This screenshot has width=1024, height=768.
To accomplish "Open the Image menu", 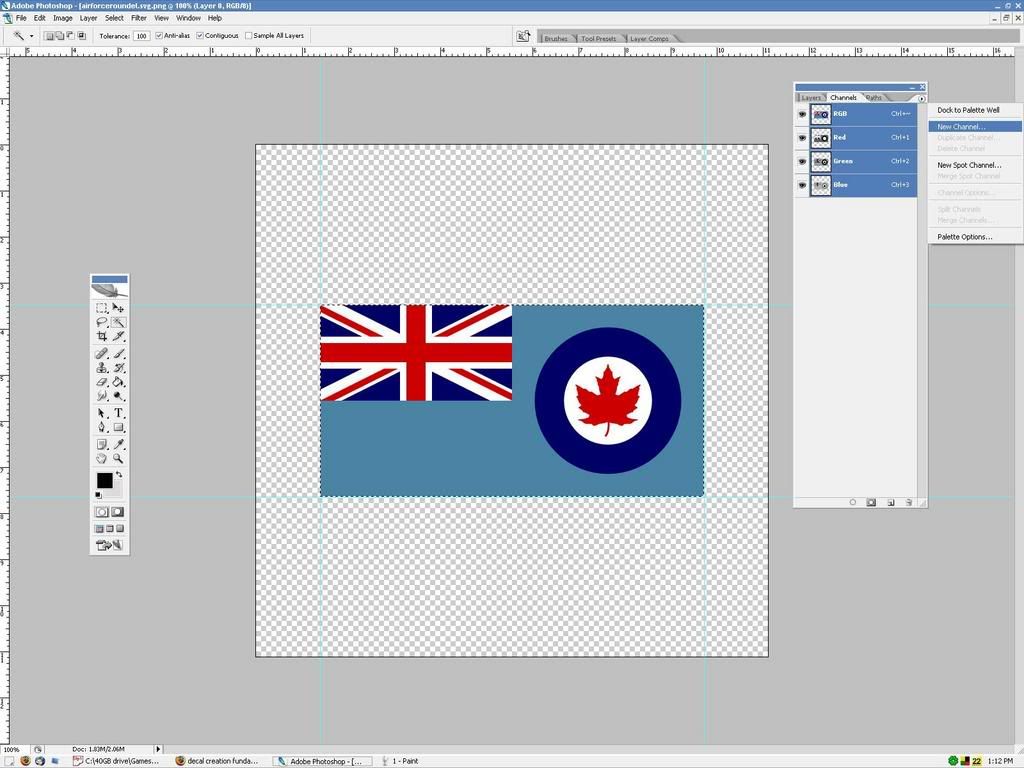I will [x=63, y=18].
